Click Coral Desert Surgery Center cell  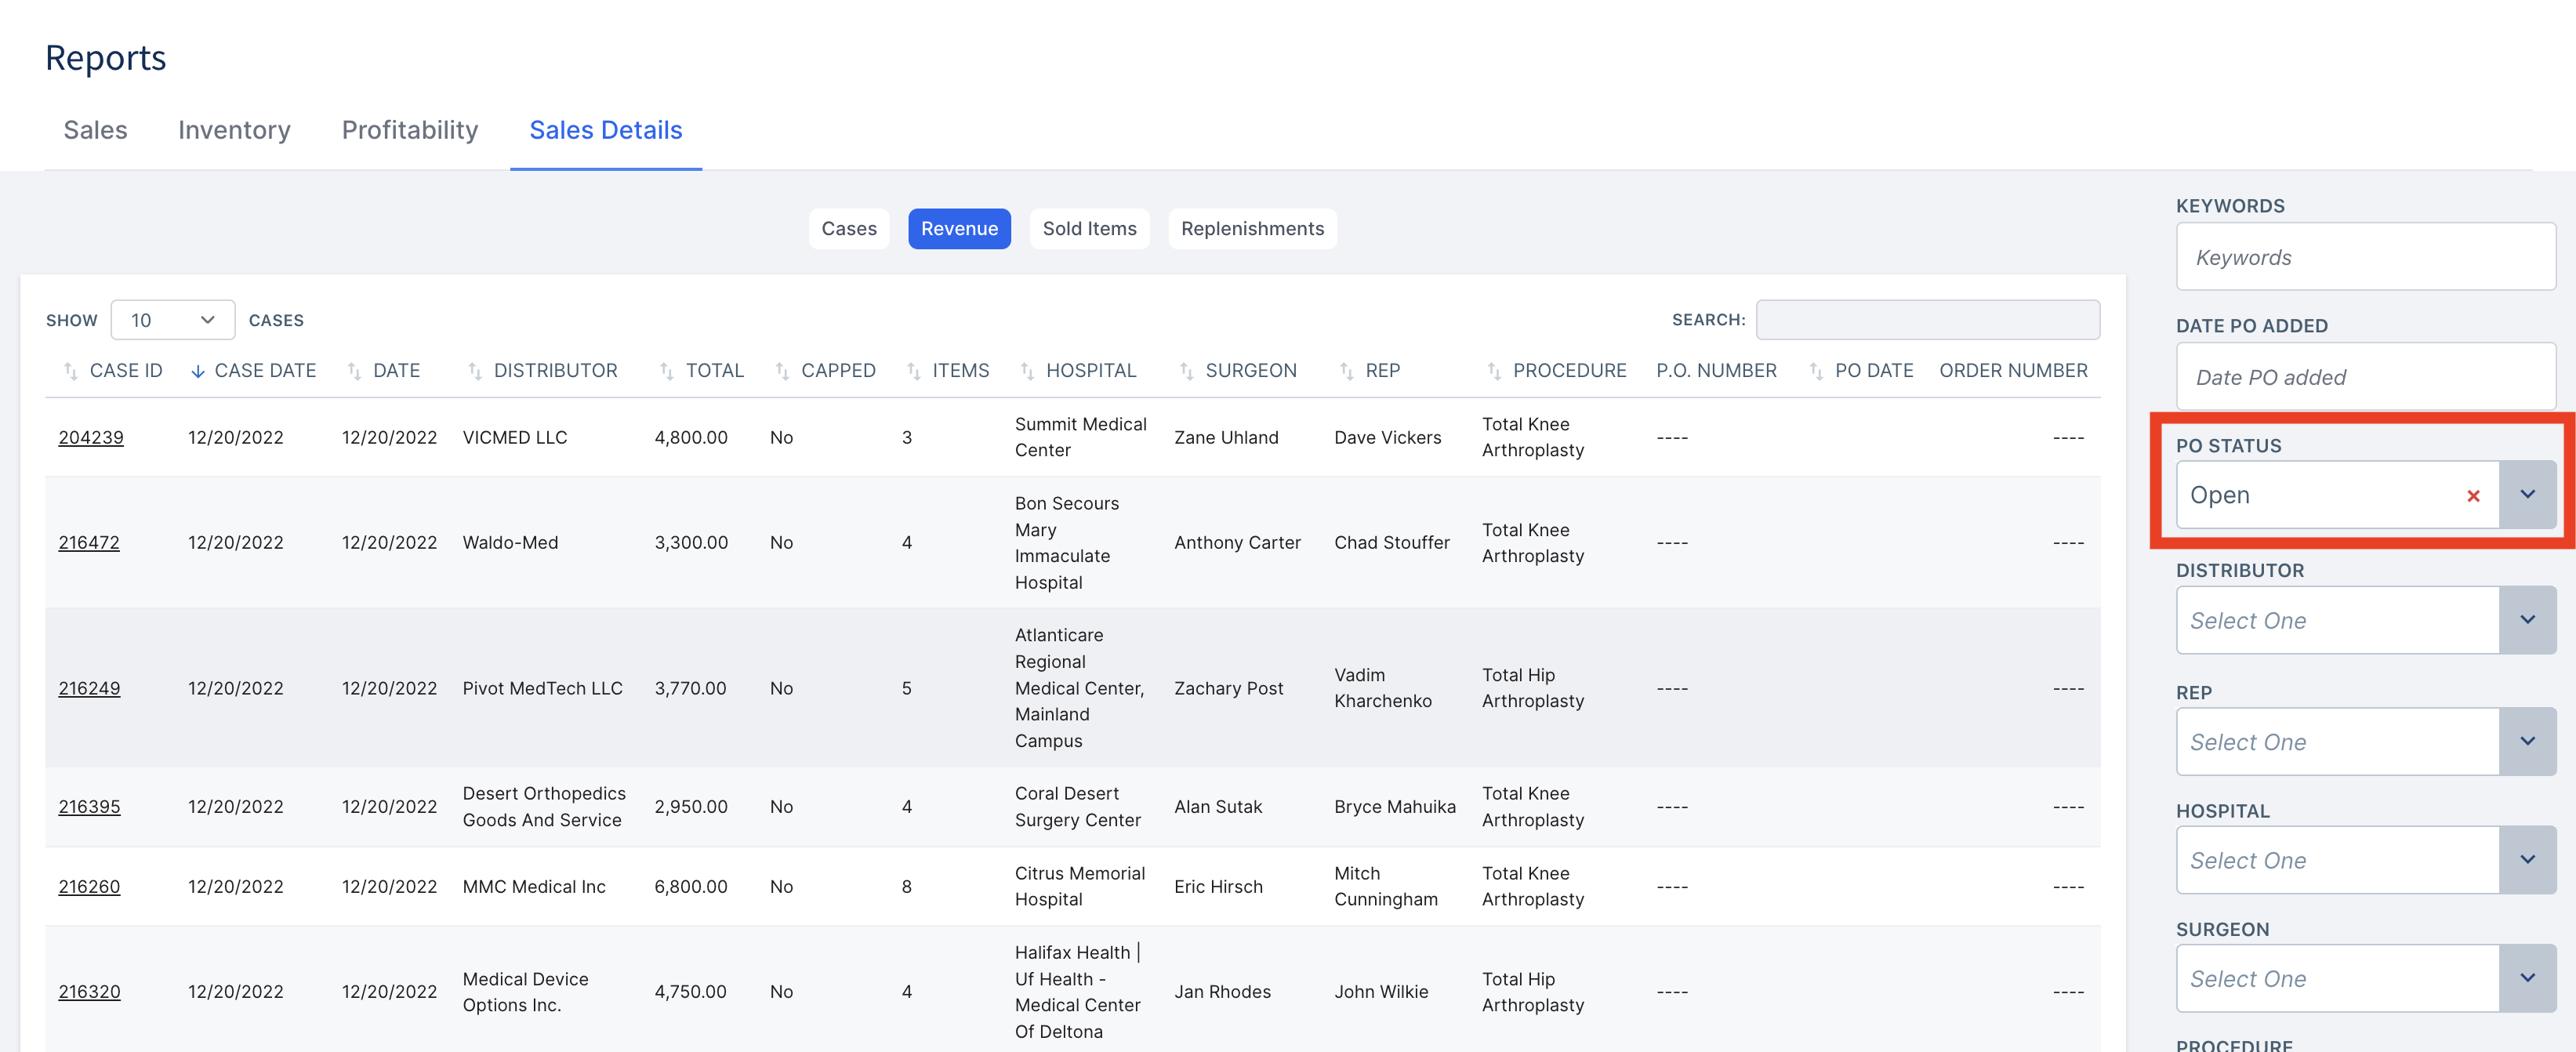1077,806
